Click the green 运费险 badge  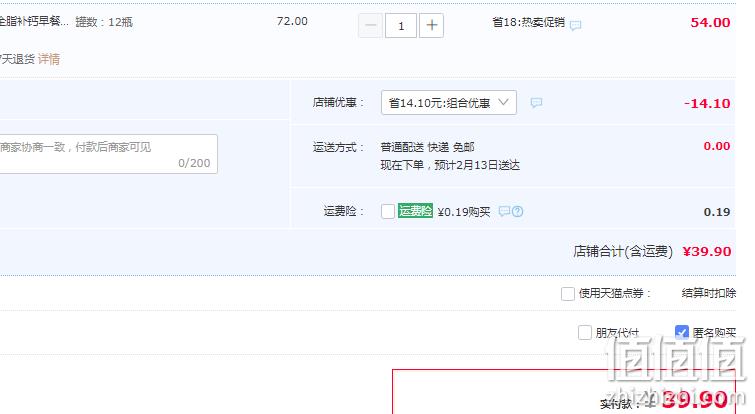(415, 211)
